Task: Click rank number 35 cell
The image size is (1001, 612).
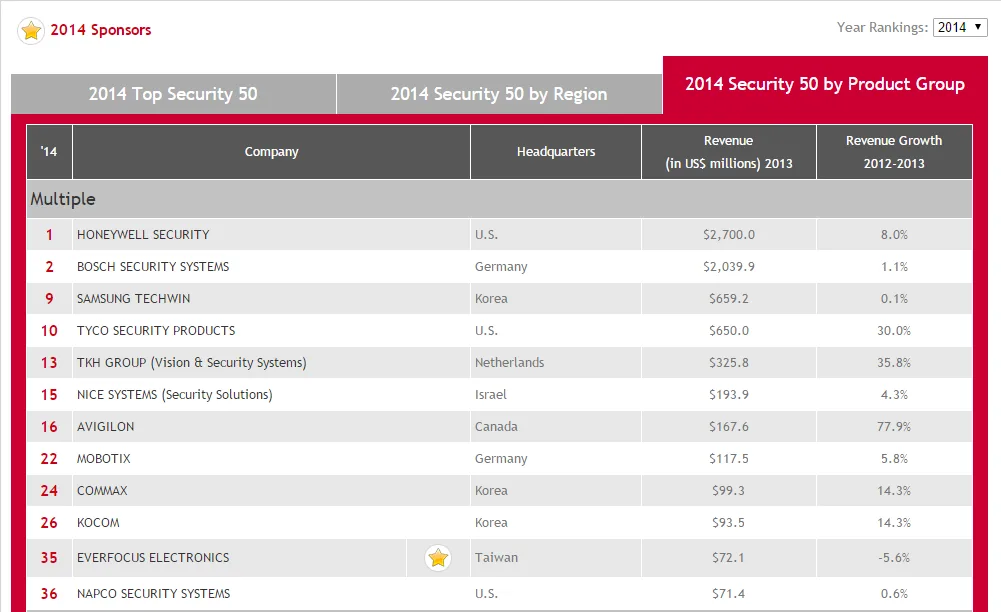Action: [x=49, y=558]
